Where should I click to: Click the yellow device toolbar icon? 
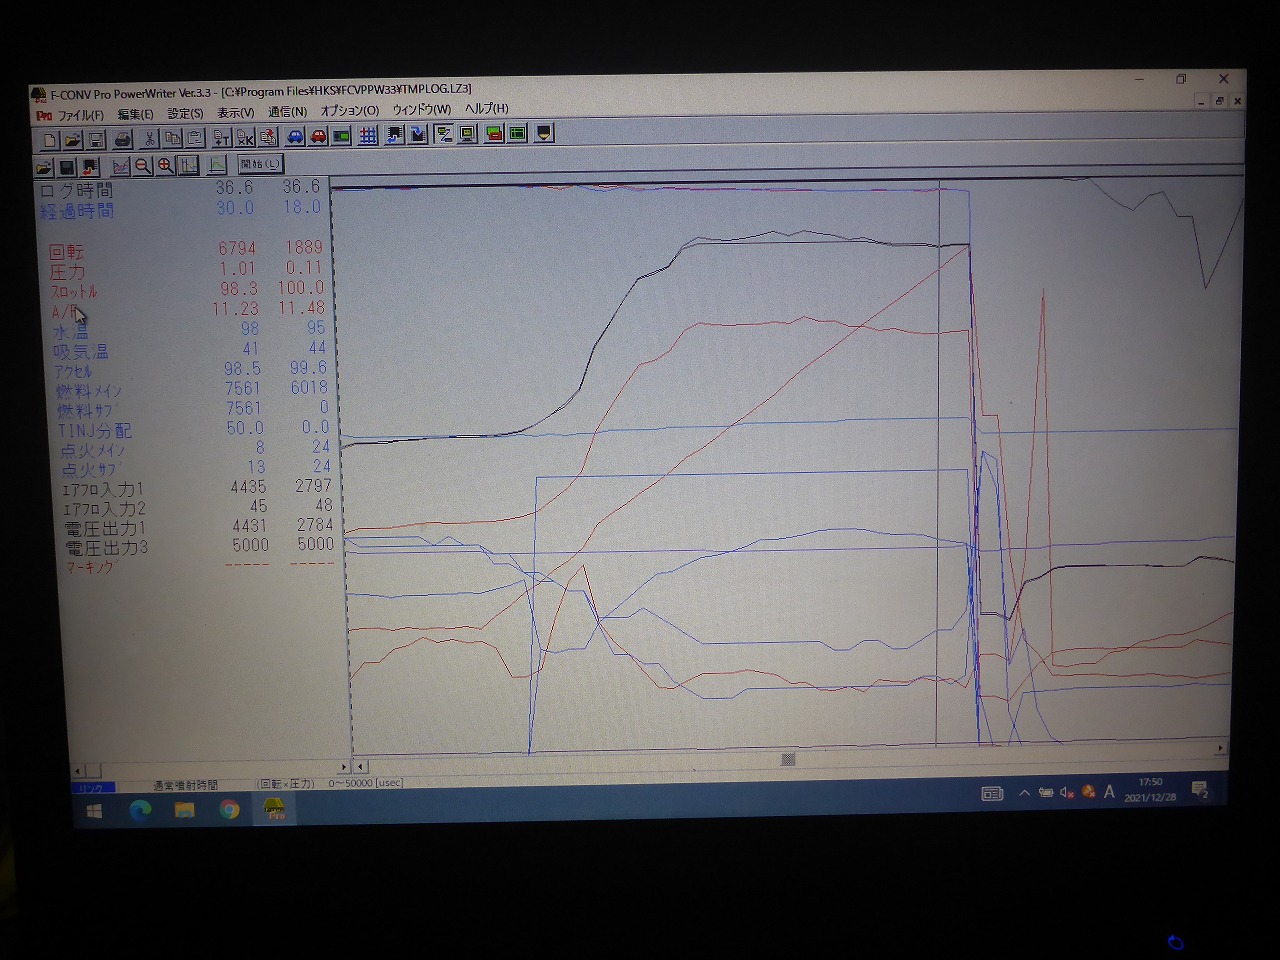click(544, 132)
